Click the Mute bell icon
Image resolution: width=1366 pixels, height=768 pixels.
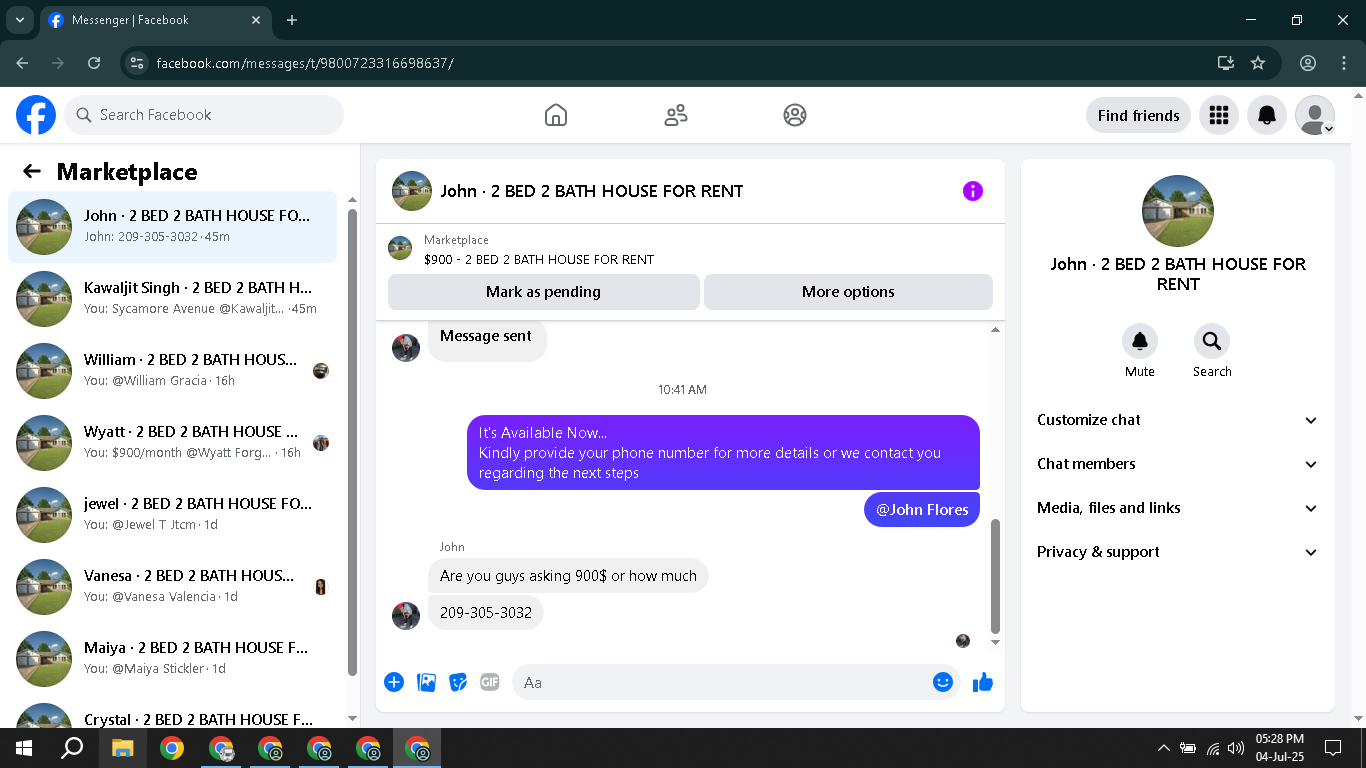pos(1140,342)
